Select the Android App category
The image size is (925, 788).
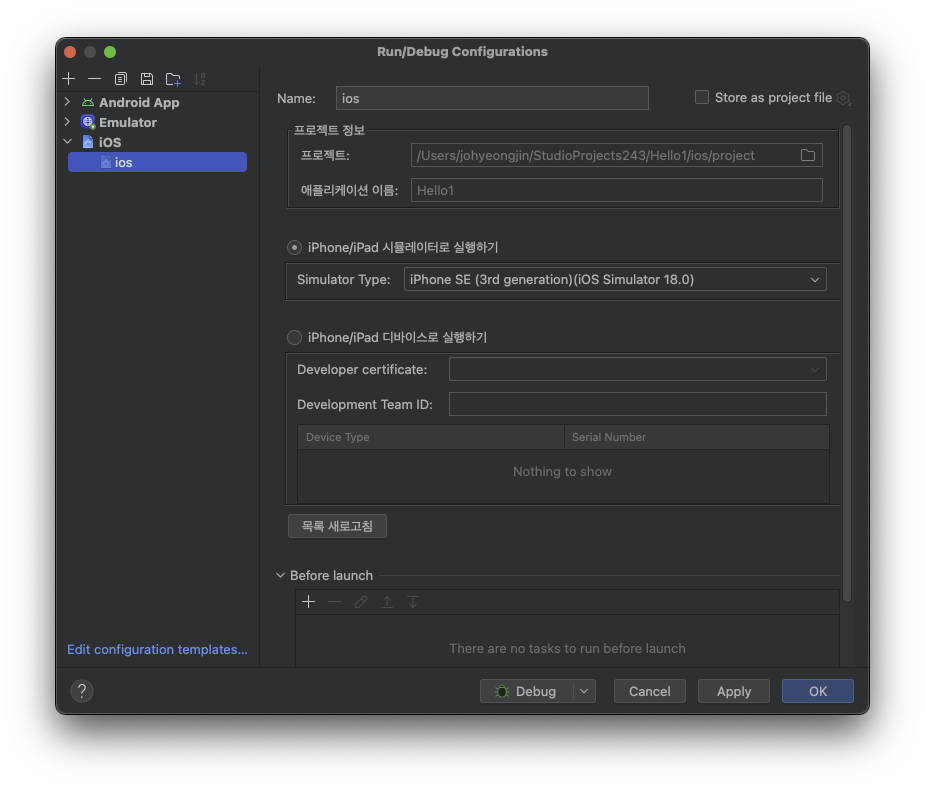click(139, 102)
